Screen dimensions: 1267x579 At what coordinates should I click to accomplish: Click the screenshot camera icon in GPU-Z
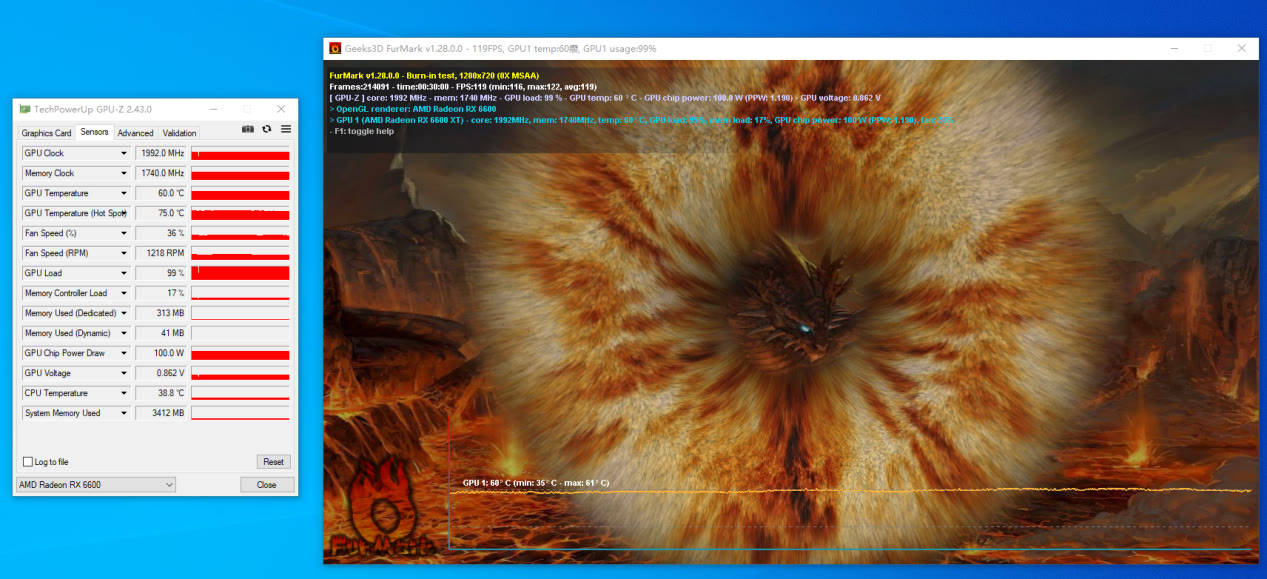click(x=248, y=129)
